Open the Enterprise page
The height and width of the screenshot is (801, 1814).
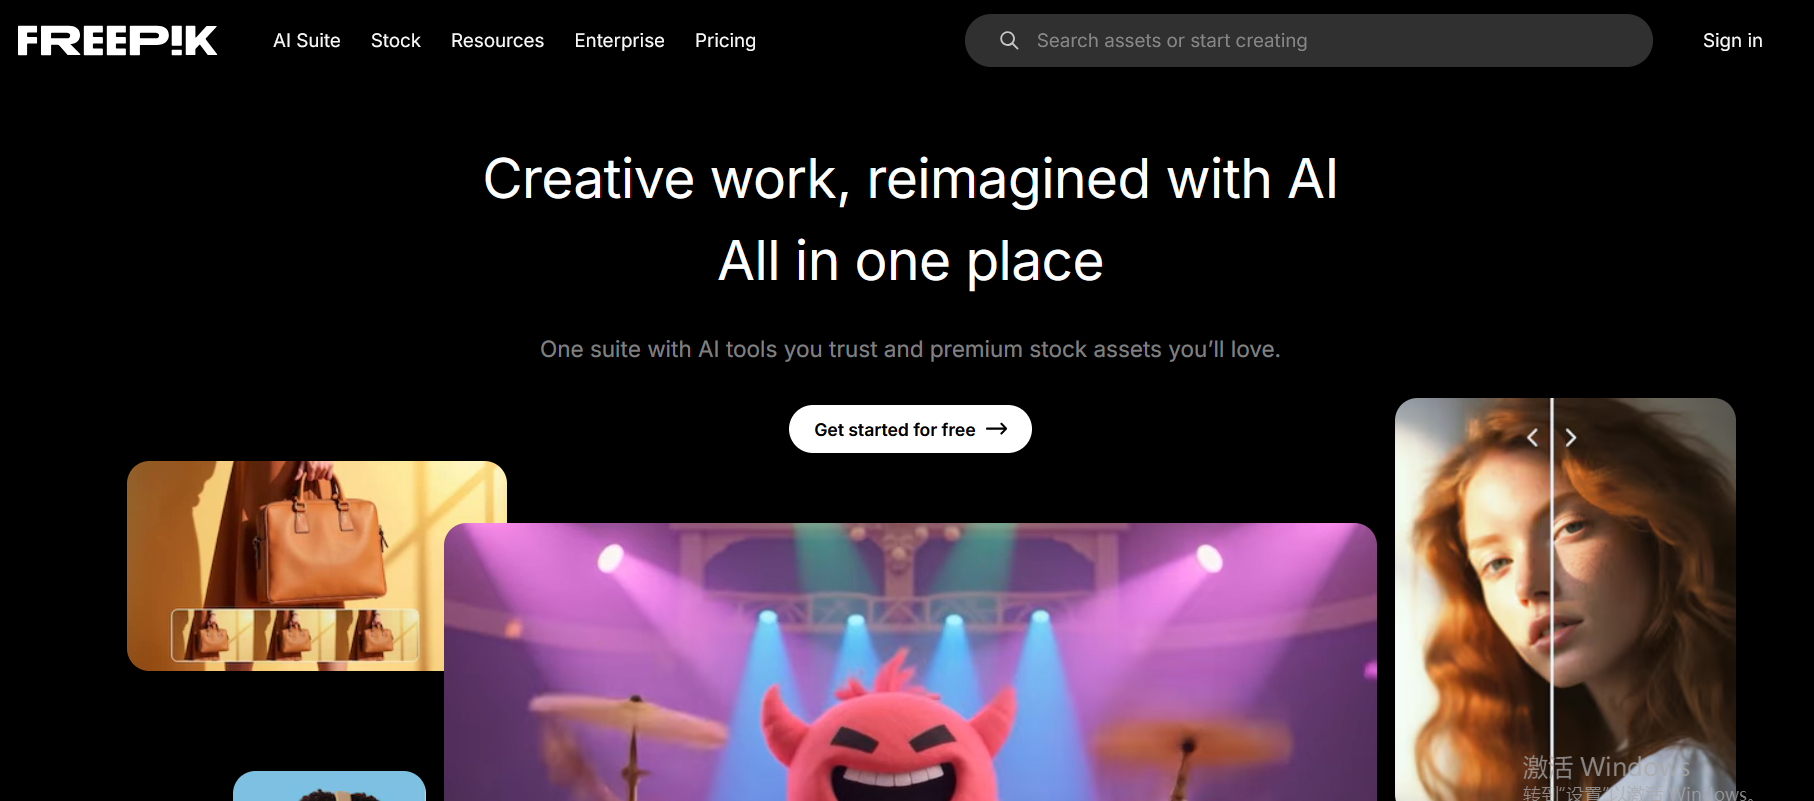pyautogui.click(x=619, y=40)
